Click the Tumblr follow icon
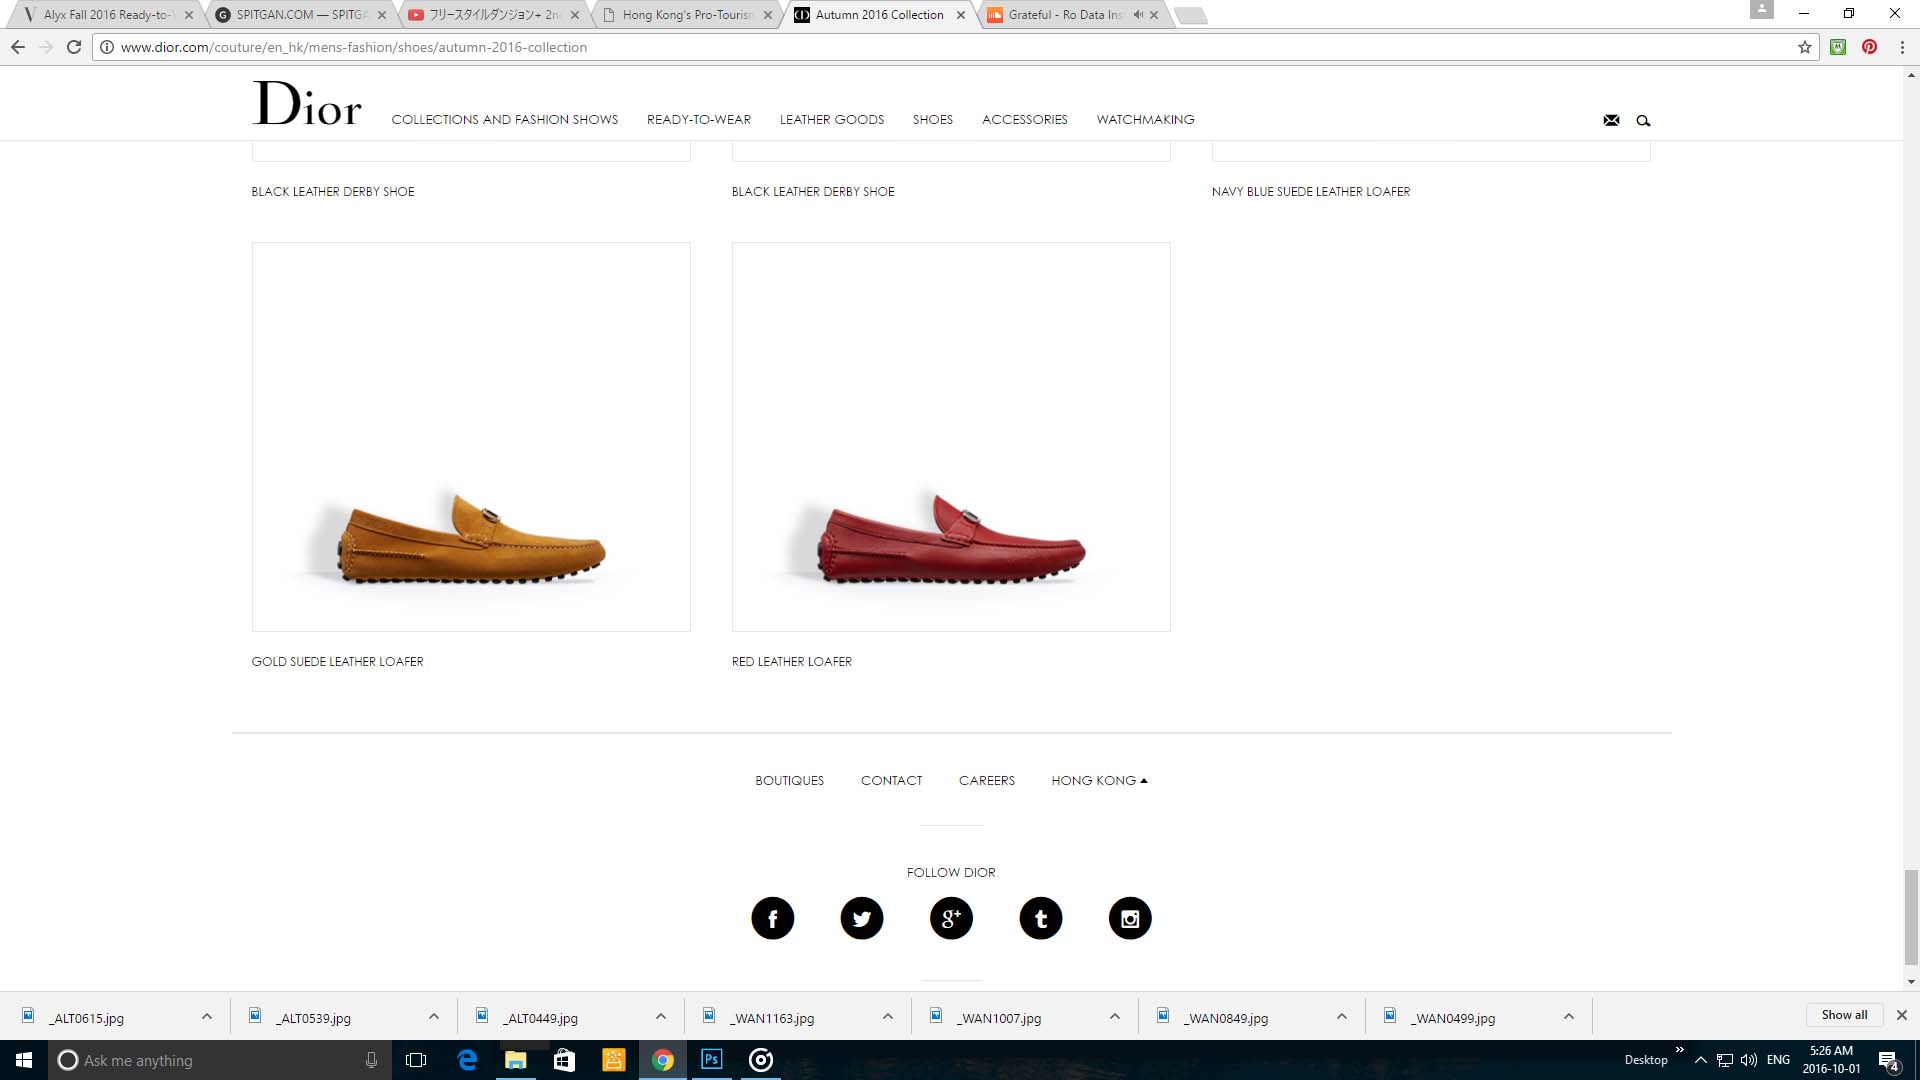This screenshot has height=1080, width=1920. coord(1040,918)
